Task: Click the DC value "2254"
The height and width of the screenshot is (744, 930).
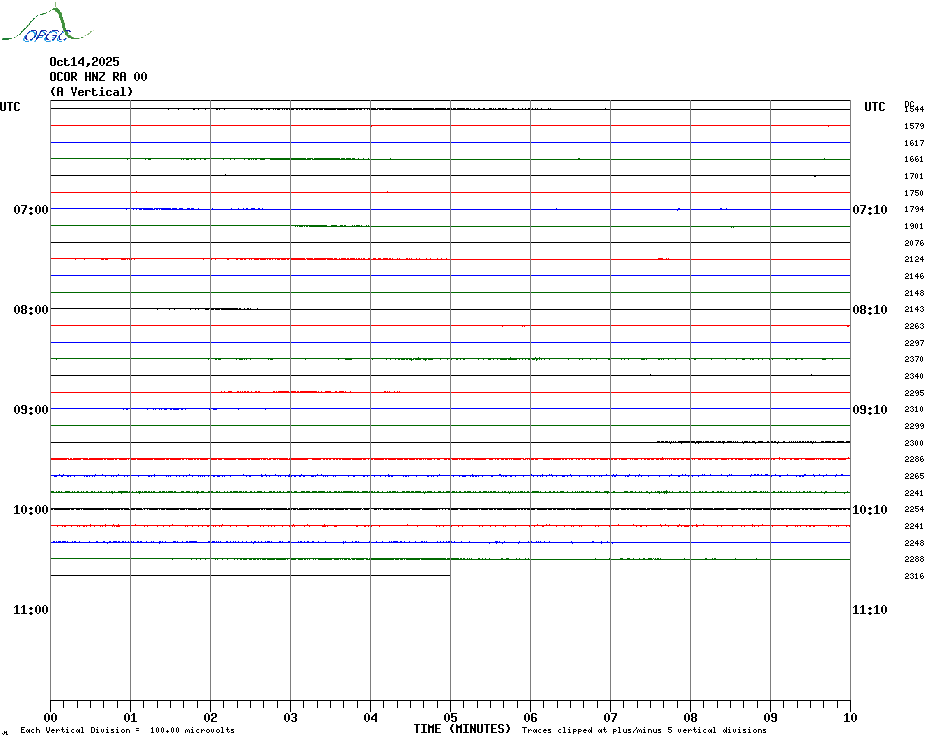Action: [x=914, y=510]
